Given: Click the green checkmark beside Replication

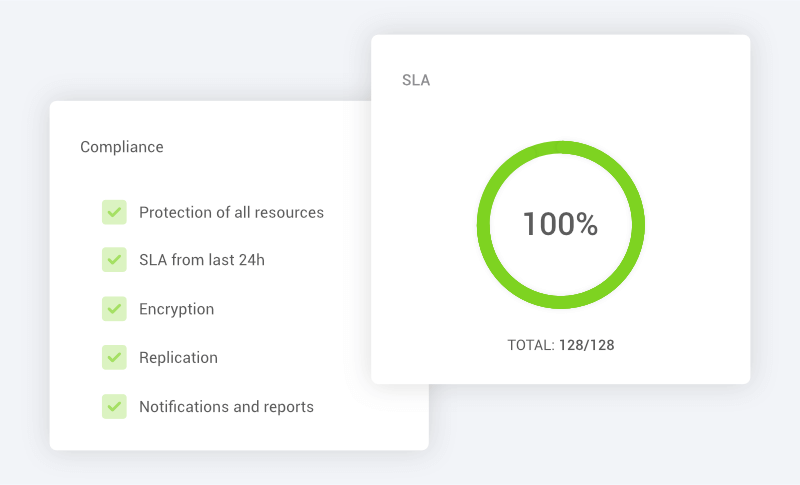Looking at the screenshot, I should 114,357.
